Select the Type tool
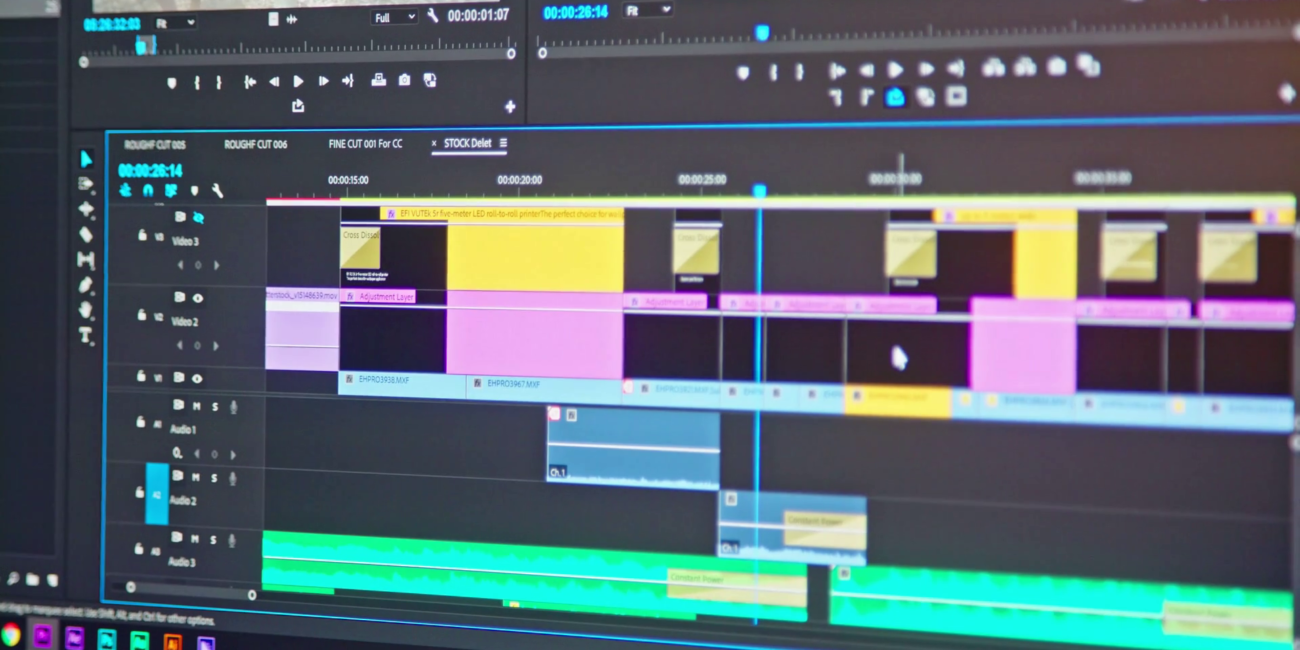Image resolution: width=1300 pixels, height=650 pixels. (86, 335)
